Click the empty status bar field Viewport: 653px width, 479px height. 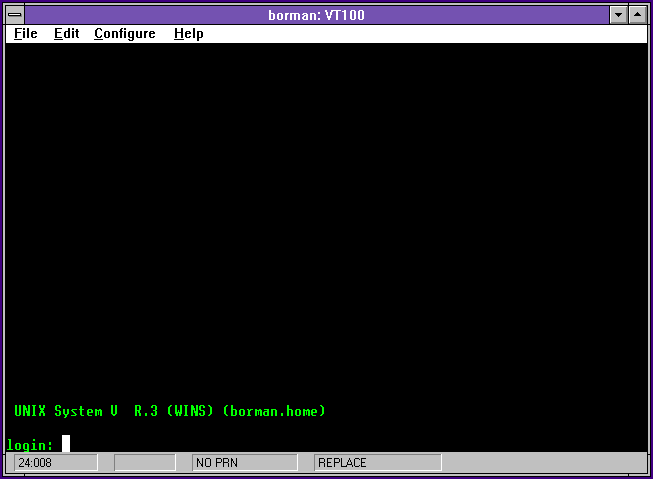[145, 462]
